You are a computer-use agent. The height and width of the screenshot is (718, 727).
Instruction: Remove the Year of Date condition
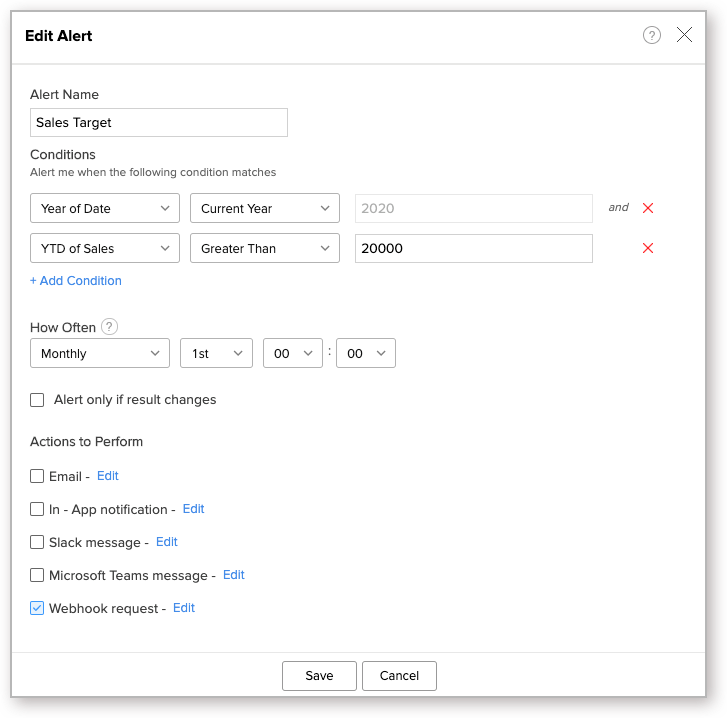648,208
